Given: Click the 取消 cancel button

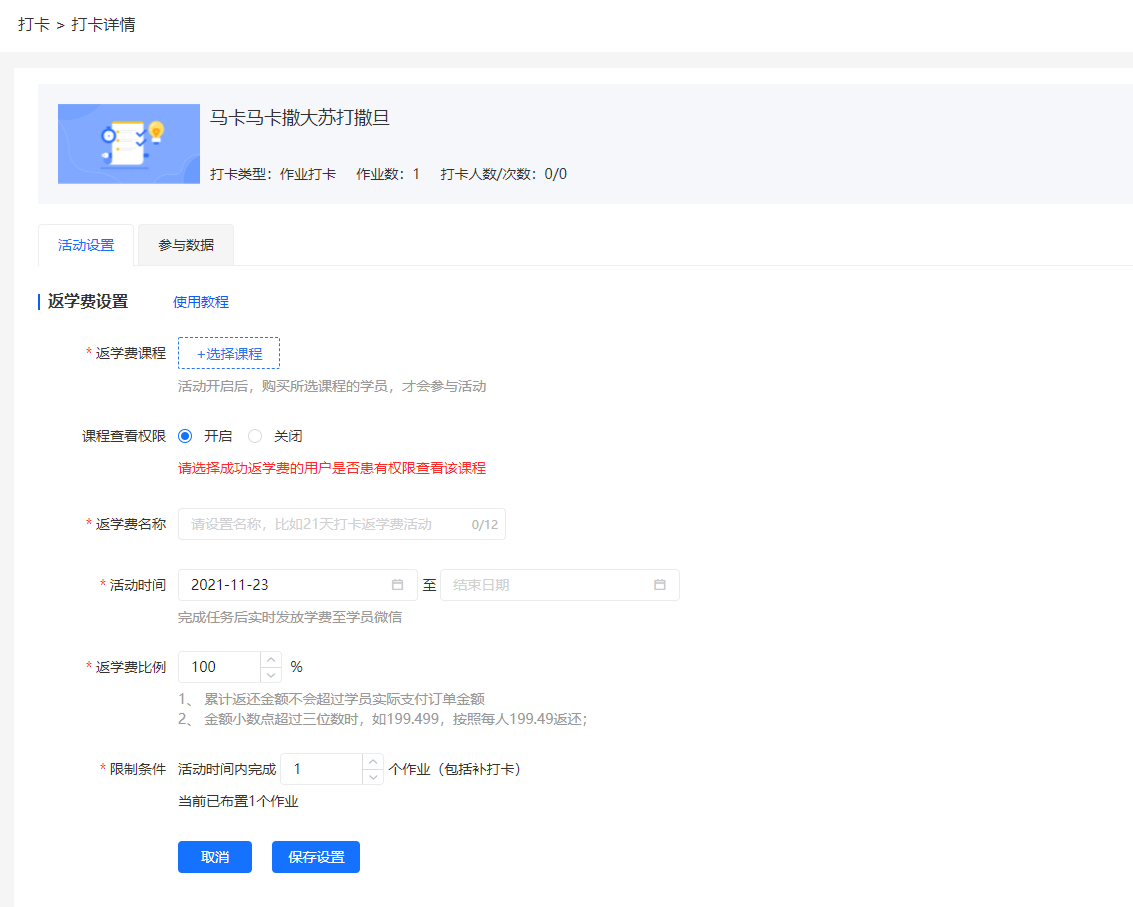Looking at the screenshot, I should point(214,856).
